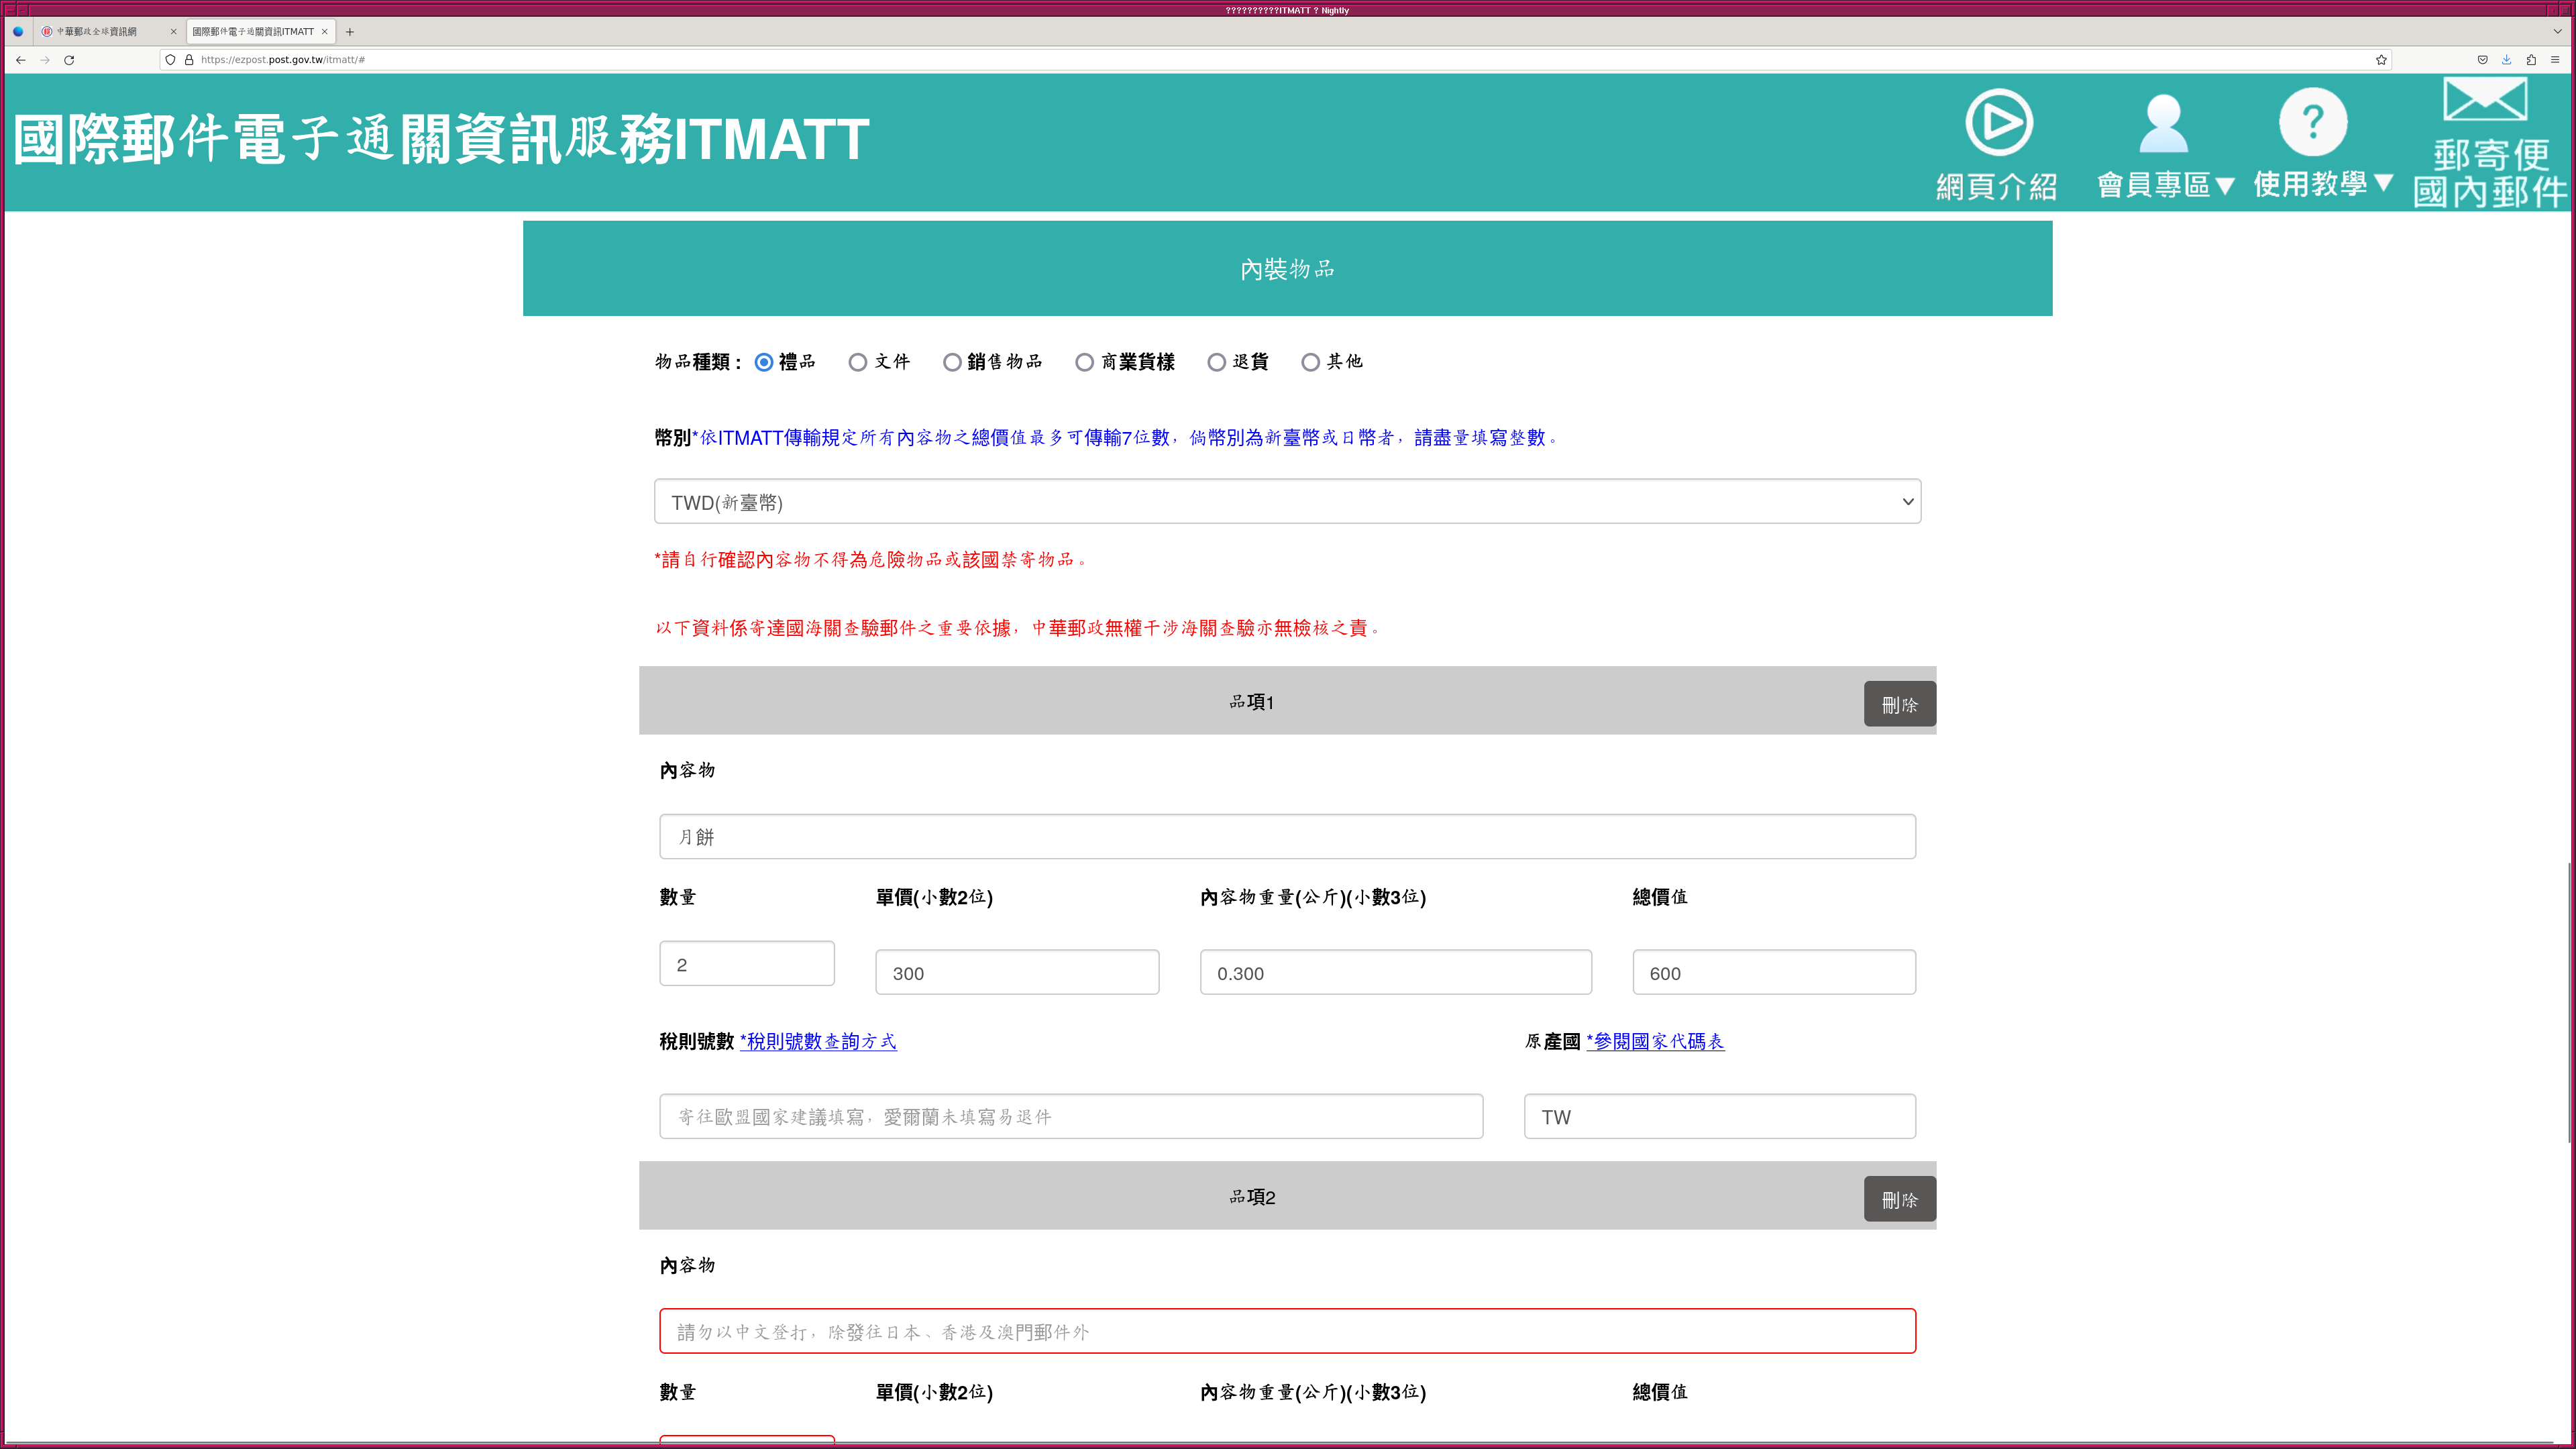Image resolution: width=2576 pixels, height=1449 pixels.
Task: Open the 稅則號數查詢方式 link
Action: 818,1041
